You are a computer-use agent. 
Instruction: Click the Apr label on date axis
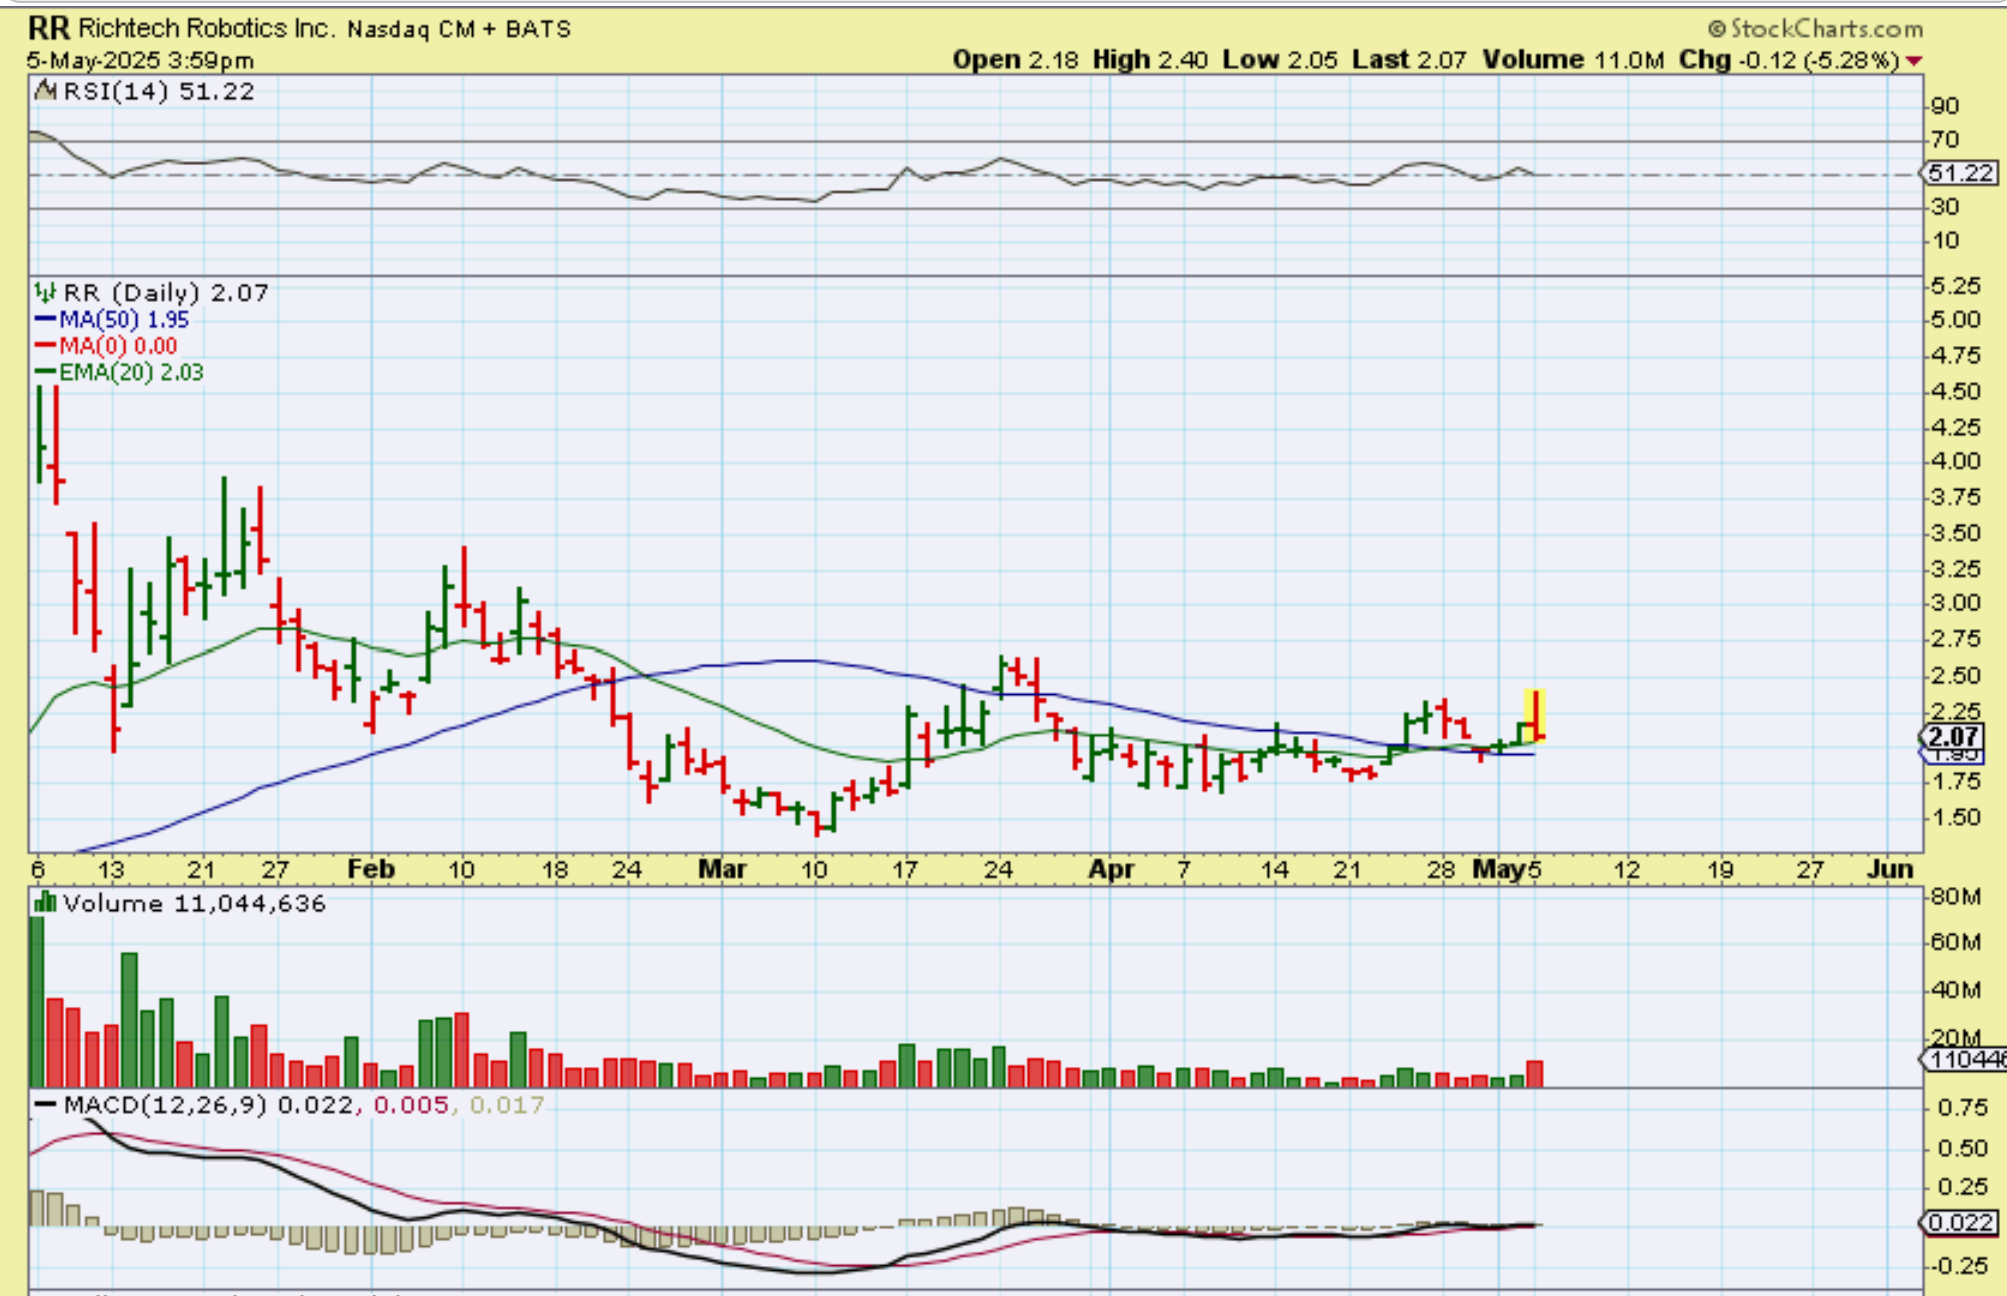tap(1111, 869)
